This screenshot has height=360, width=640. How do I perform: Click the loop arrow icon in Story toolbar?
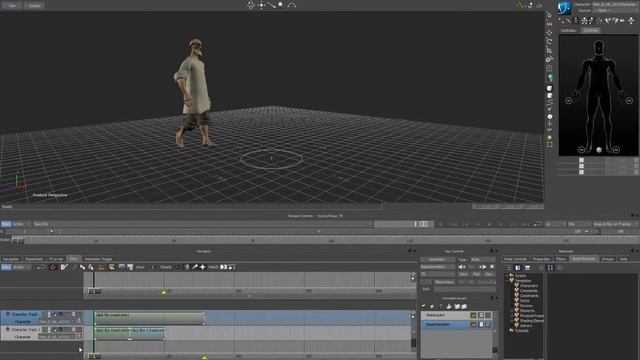41,267
